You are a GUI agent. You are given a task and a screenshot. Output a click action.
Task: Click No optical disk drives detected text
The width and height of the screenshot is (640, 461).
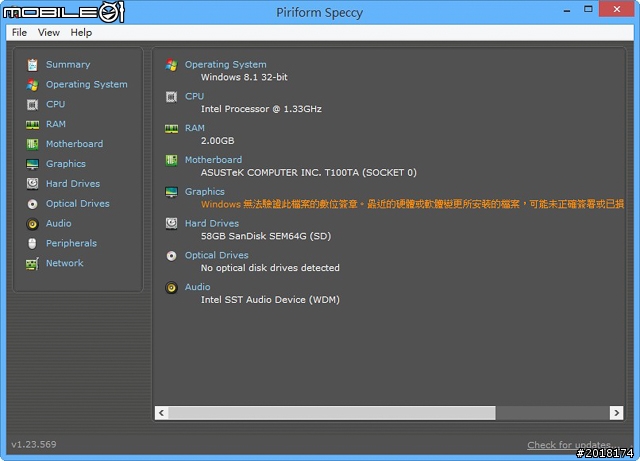pyautogui.click(x=270, y=268)
